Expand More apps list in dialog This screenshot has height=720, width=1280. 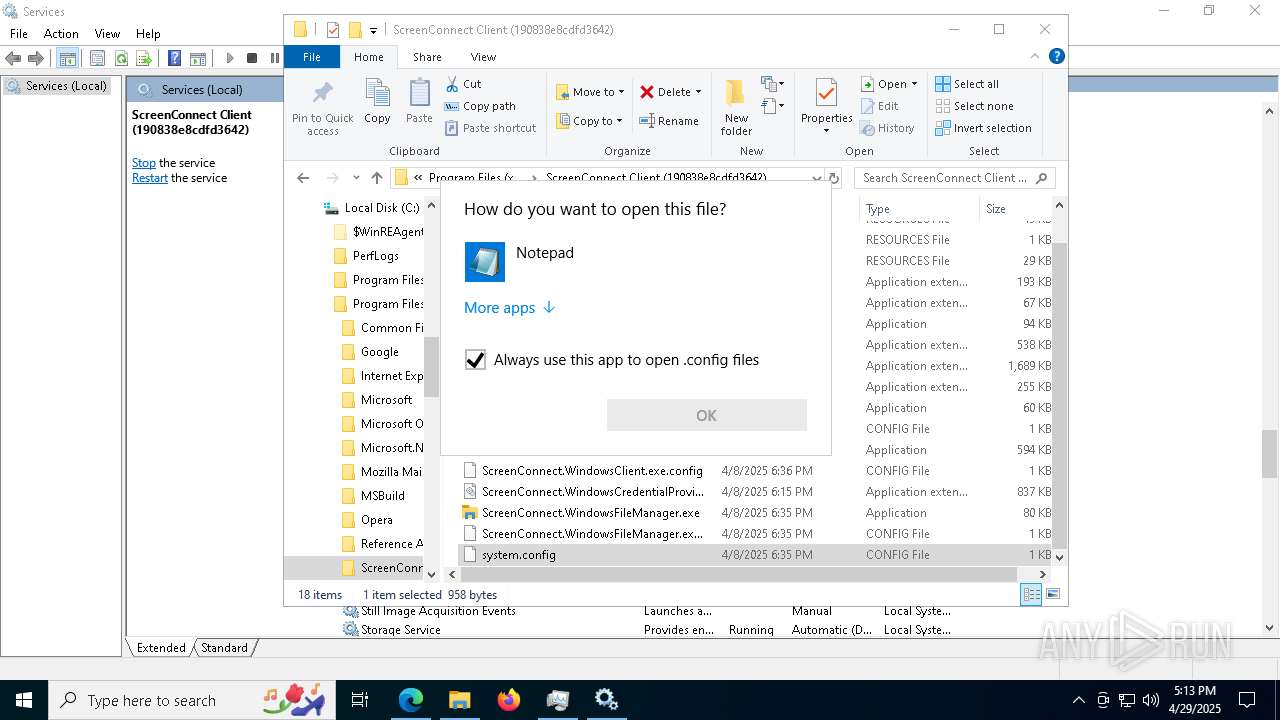pyautogui.click(x=509, y=308)
